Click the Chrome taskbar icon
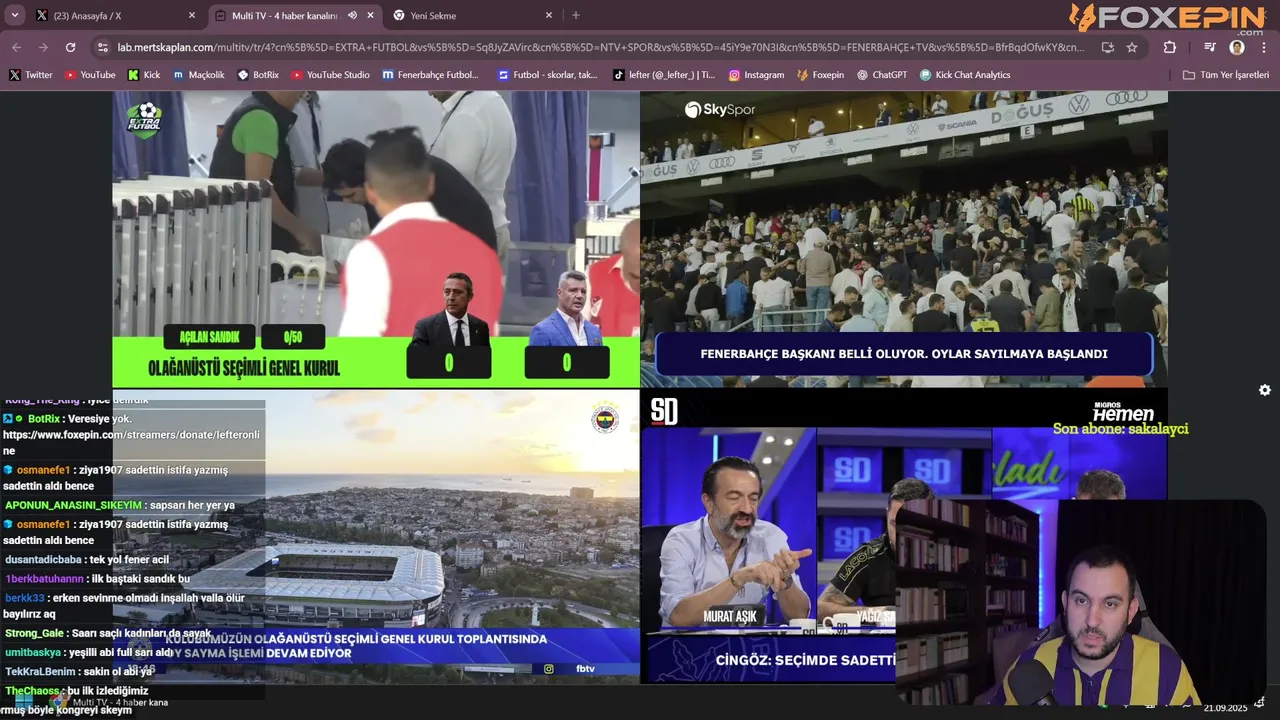Screen dimensions: 1280x720 [59, 703]
